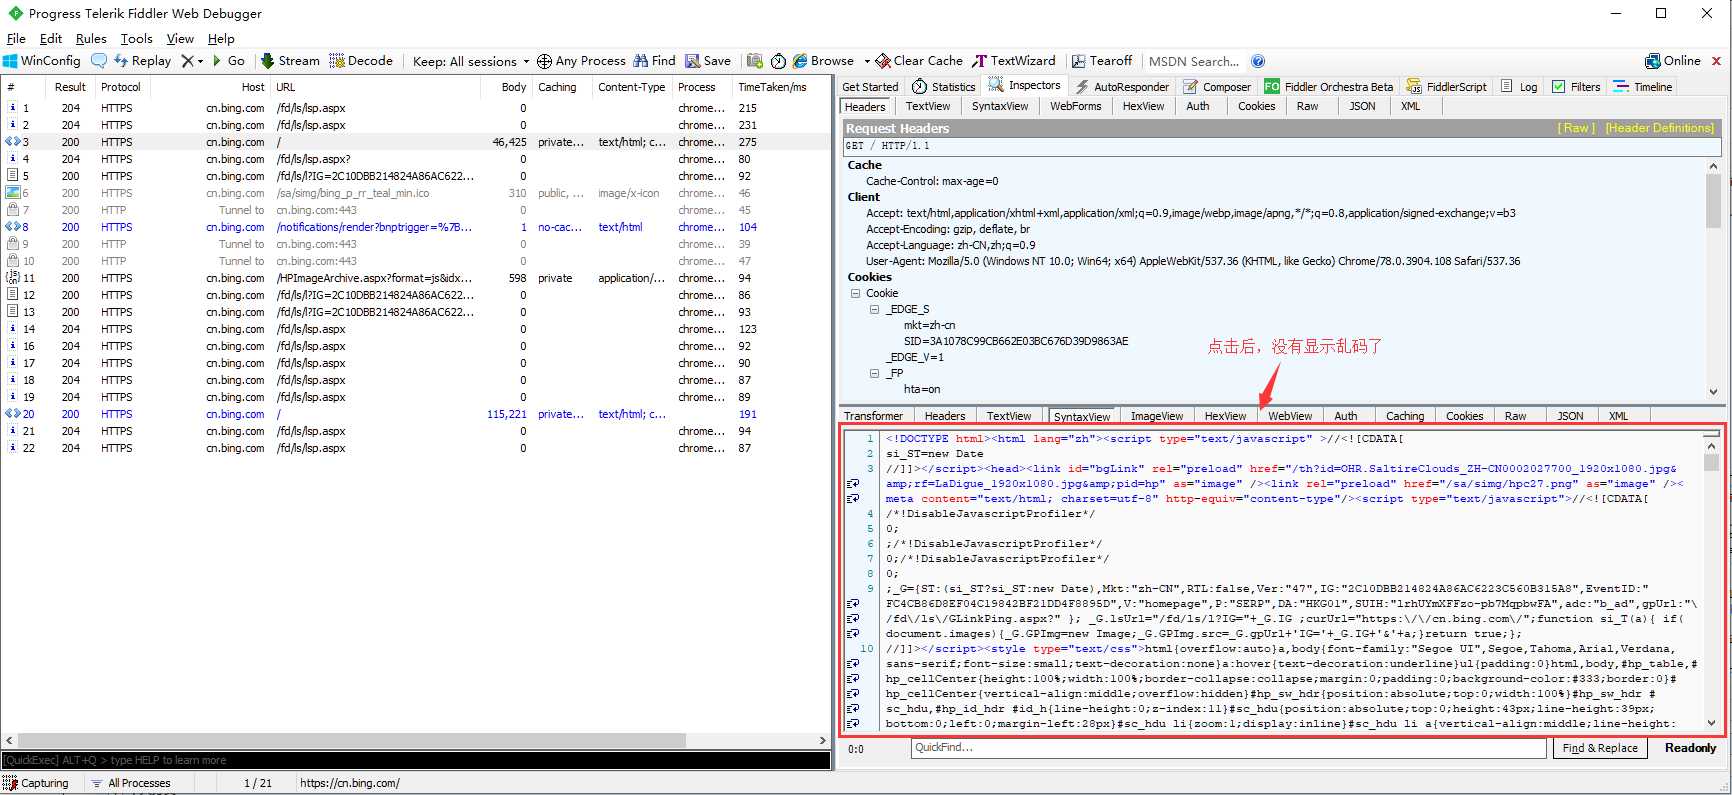Switch to the Composer tab
The height and width of the screenshot is (795, 1732).
[x=1217, y=87]
